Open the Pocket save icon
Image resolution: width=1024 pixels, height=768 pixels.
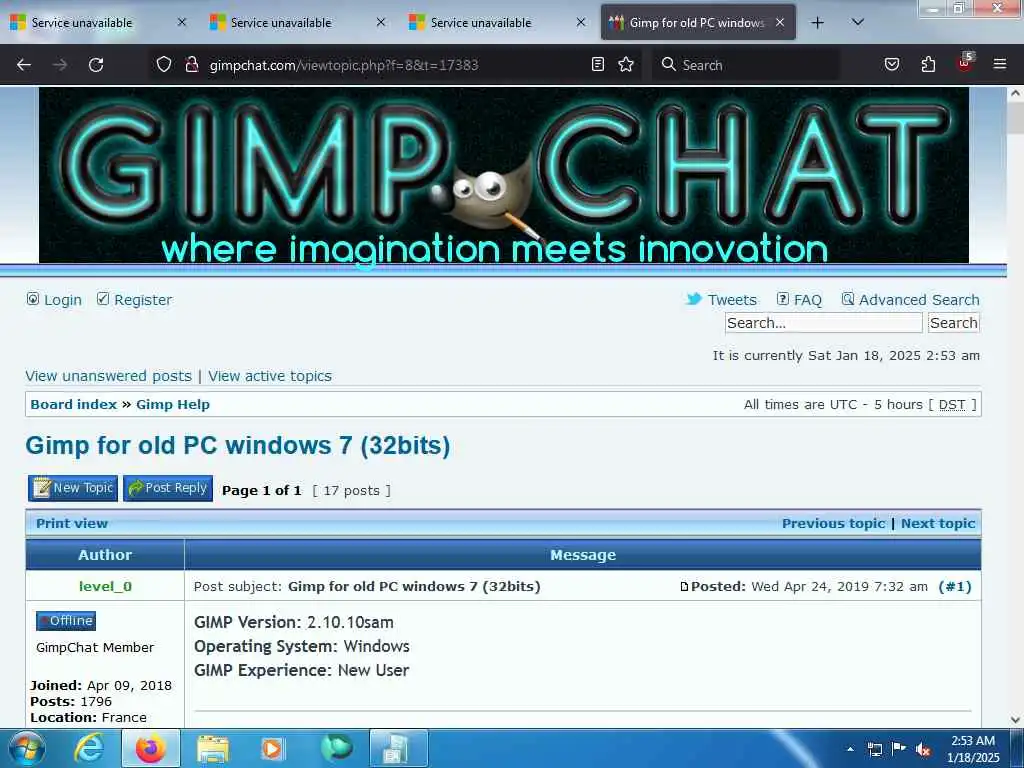[x=891, y=64]
